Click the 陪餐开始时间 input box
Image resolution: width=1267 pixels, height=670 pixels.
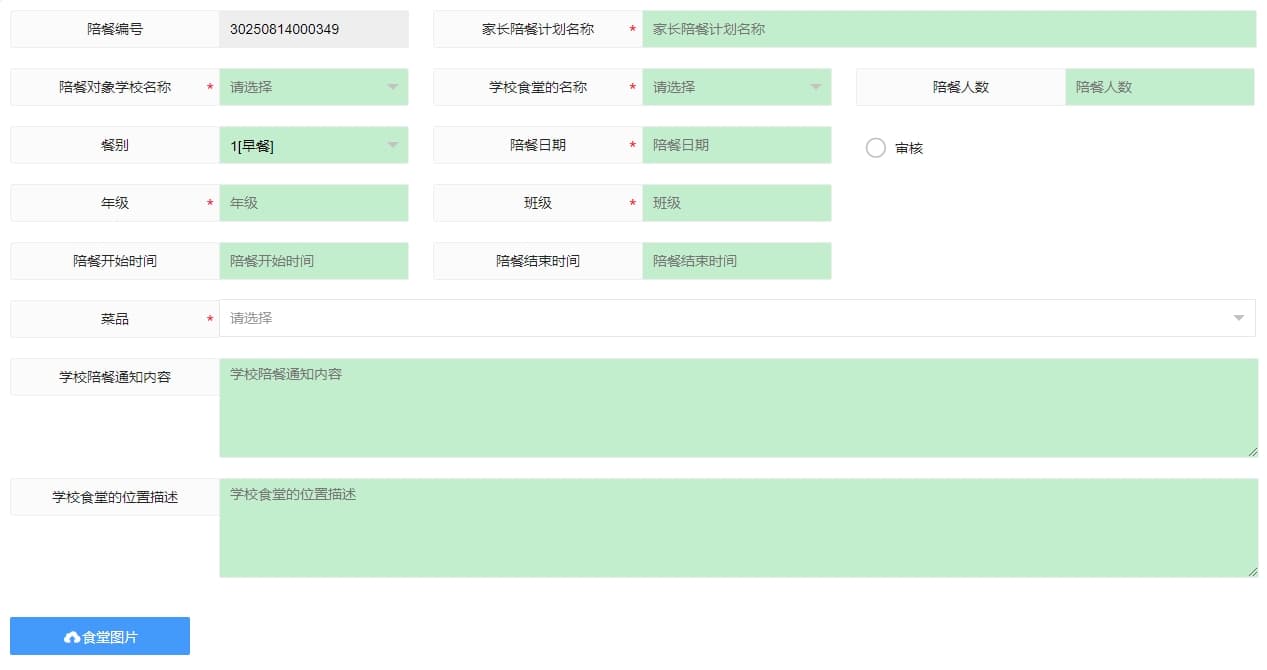pos(314,261)
